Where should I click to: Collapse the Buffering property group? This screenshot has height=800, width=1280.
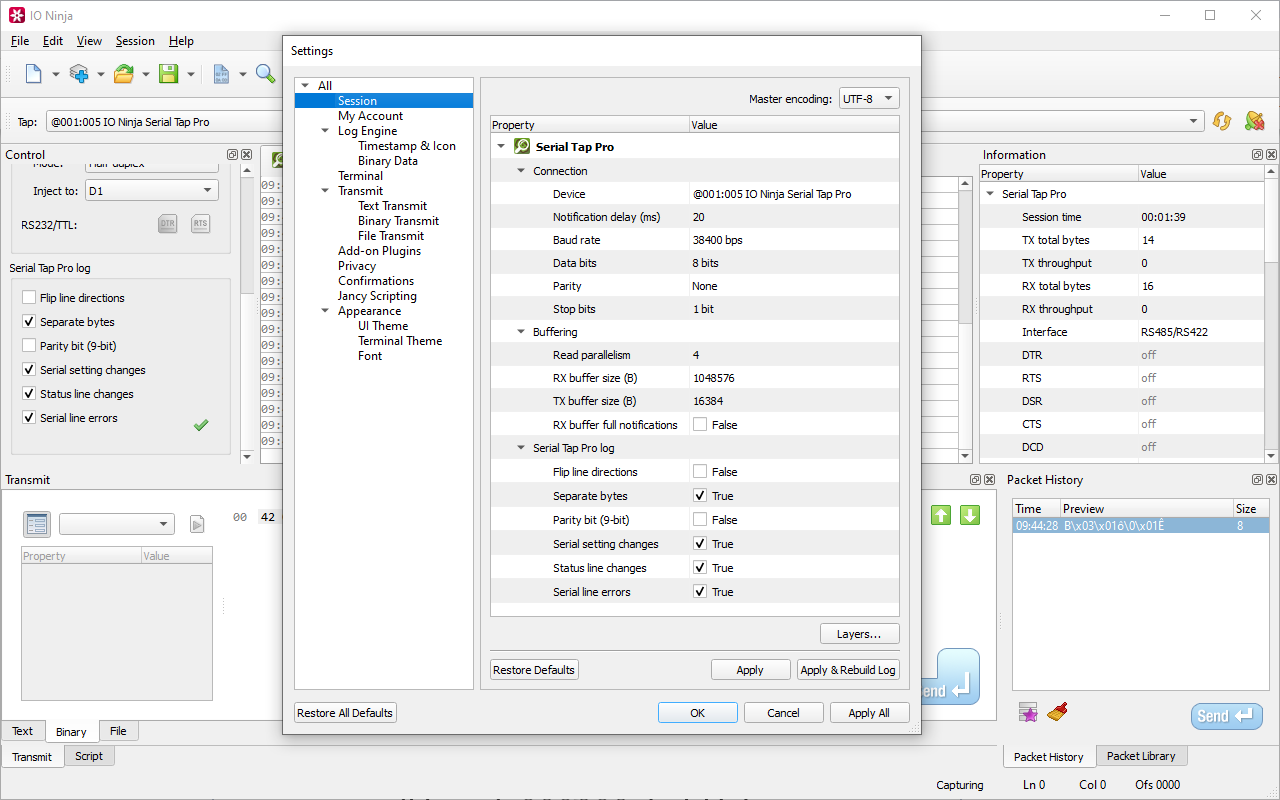pos(521,332)
